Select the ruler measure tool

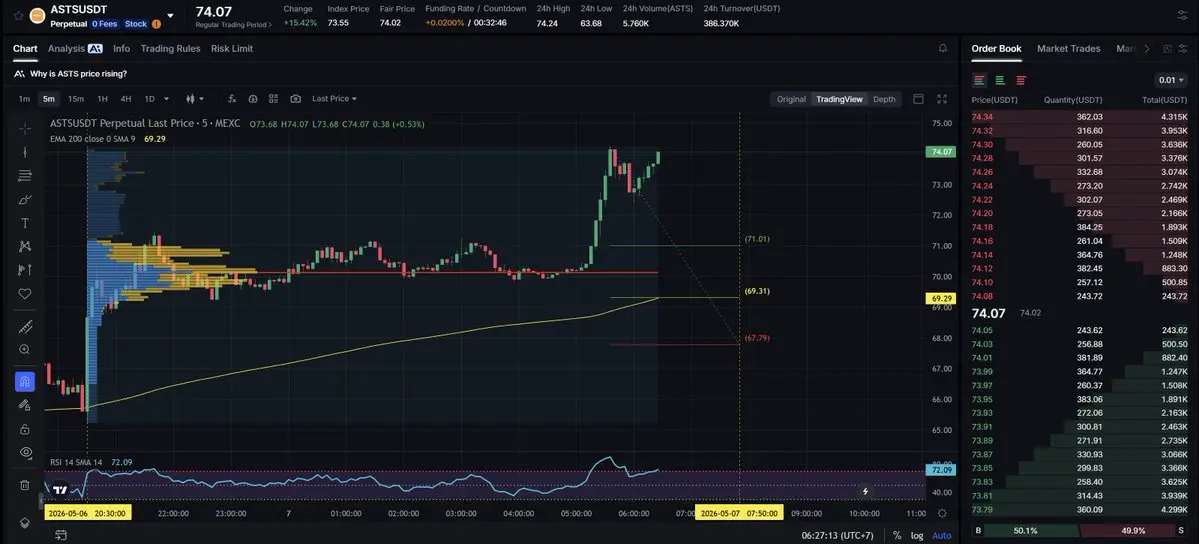click(24, 327)
